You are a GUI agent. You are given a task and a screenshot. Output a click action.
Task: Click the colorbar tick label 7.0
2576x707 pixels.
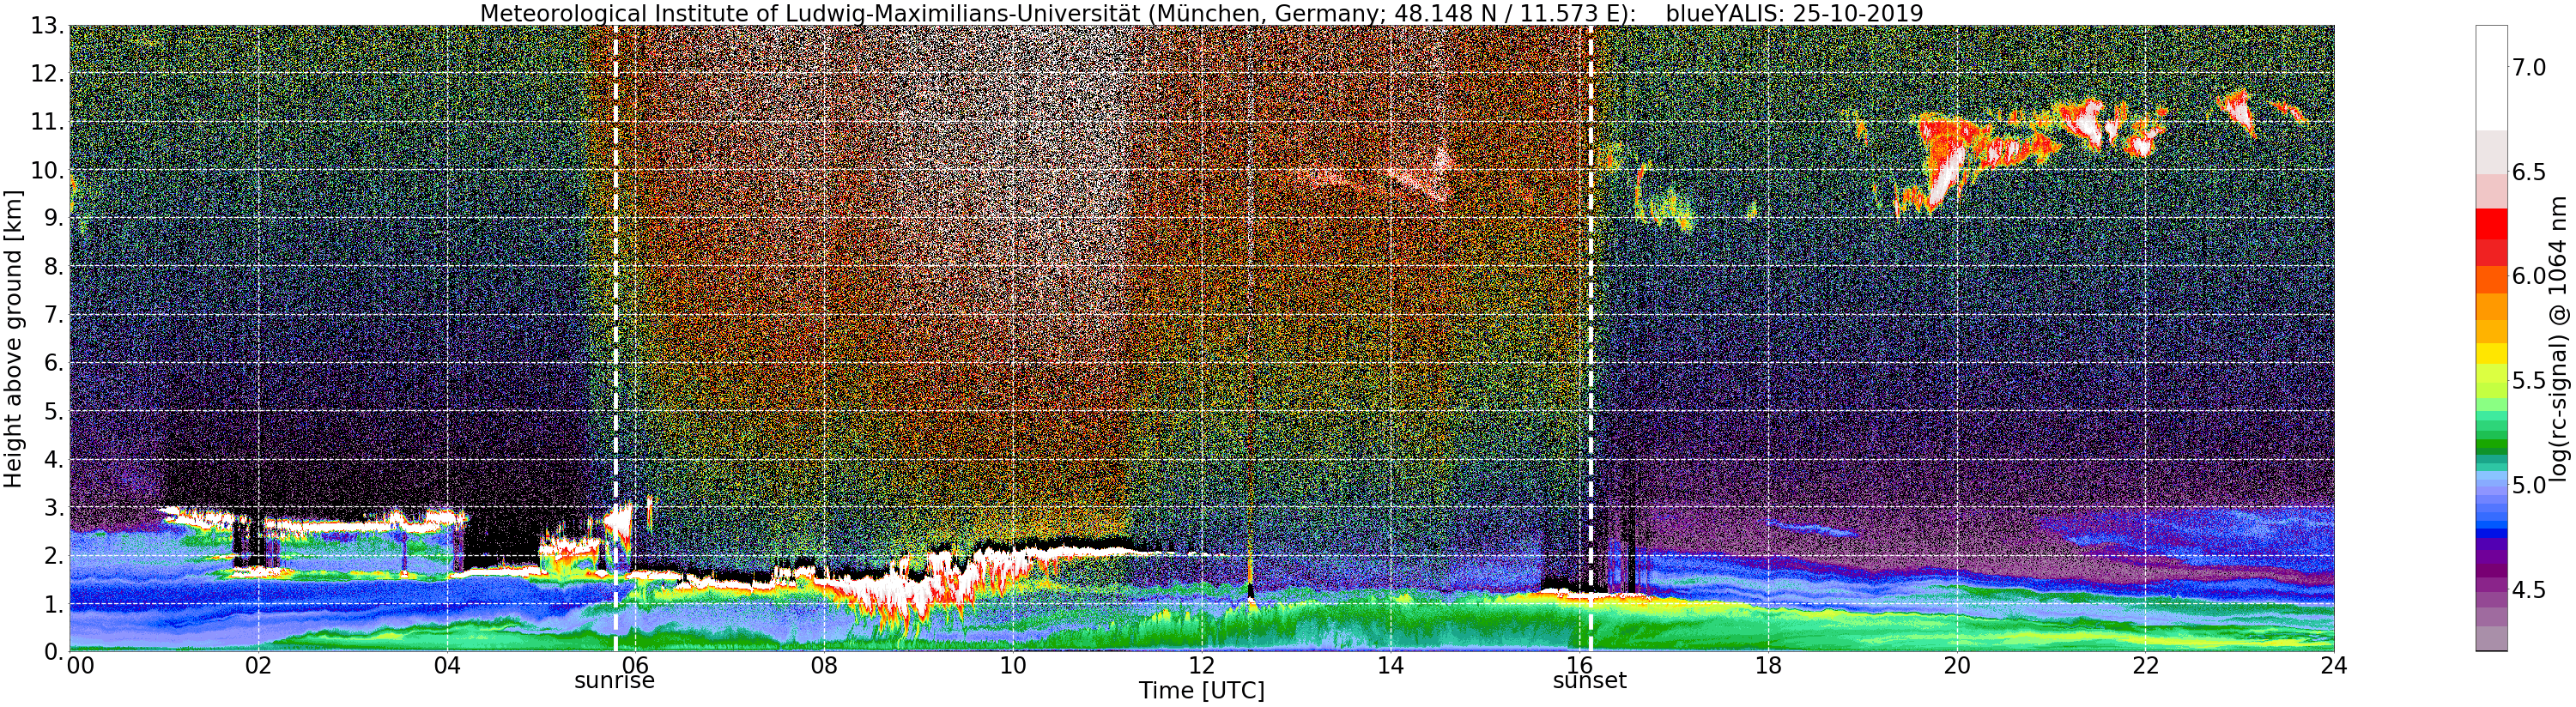tap(2528, 68)
